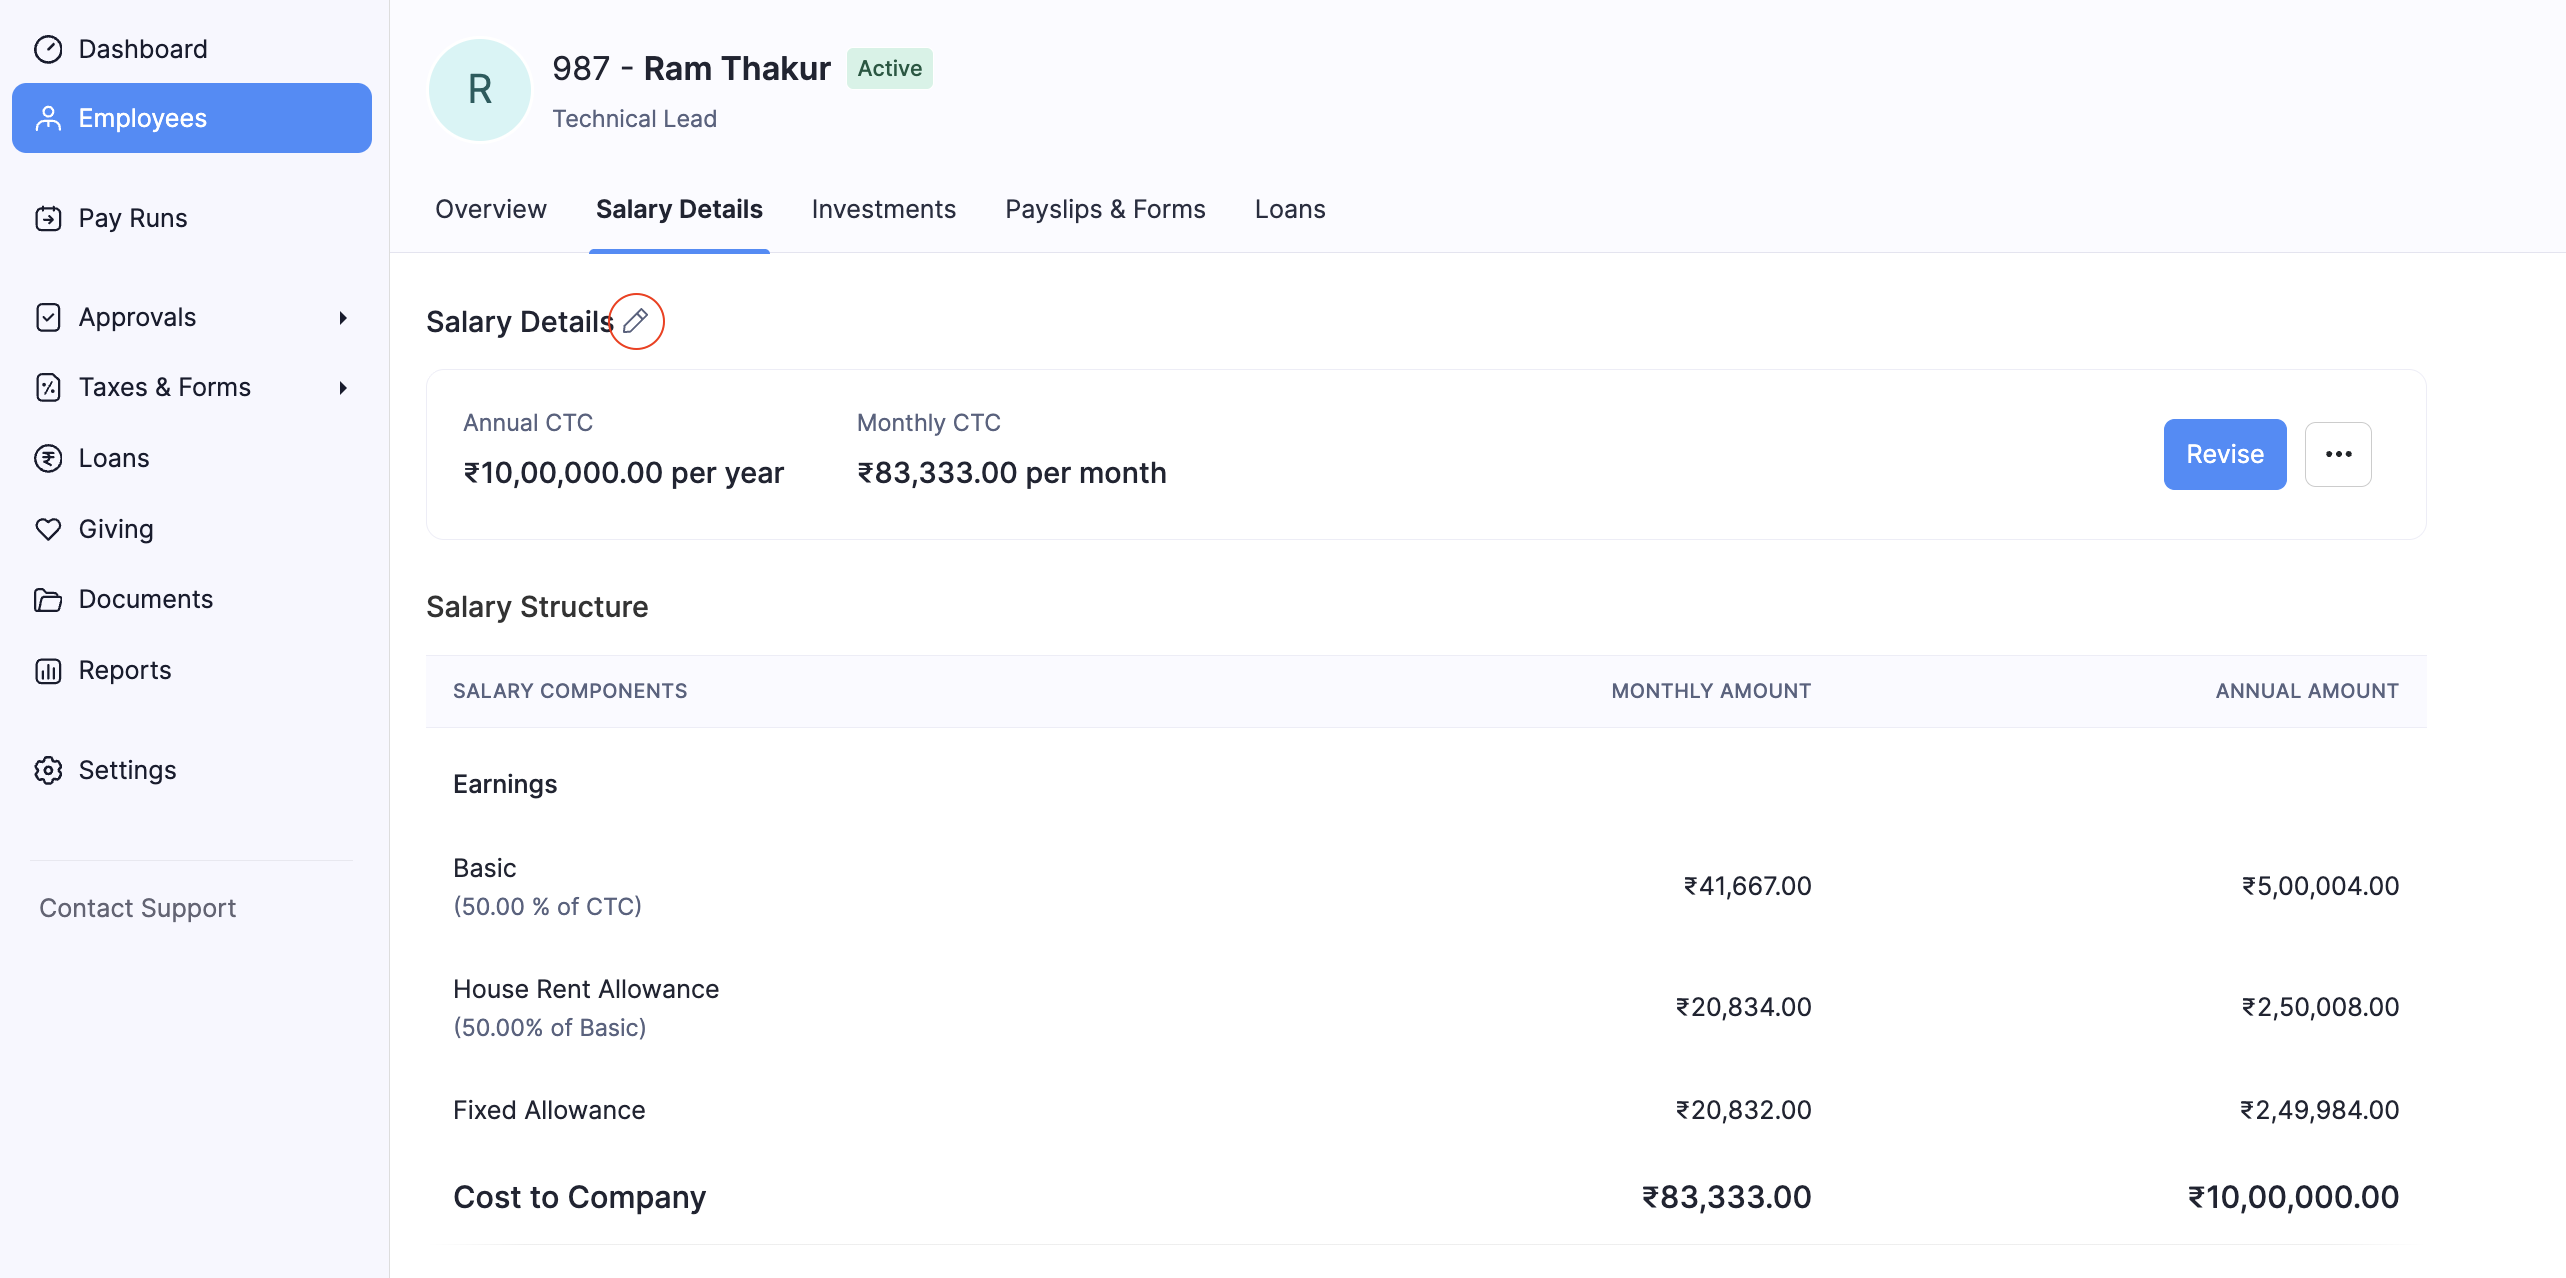Open the Giving heart icon
Image resolution: width=2566 pixels, height=1278 pixels.
click(49, 528)
